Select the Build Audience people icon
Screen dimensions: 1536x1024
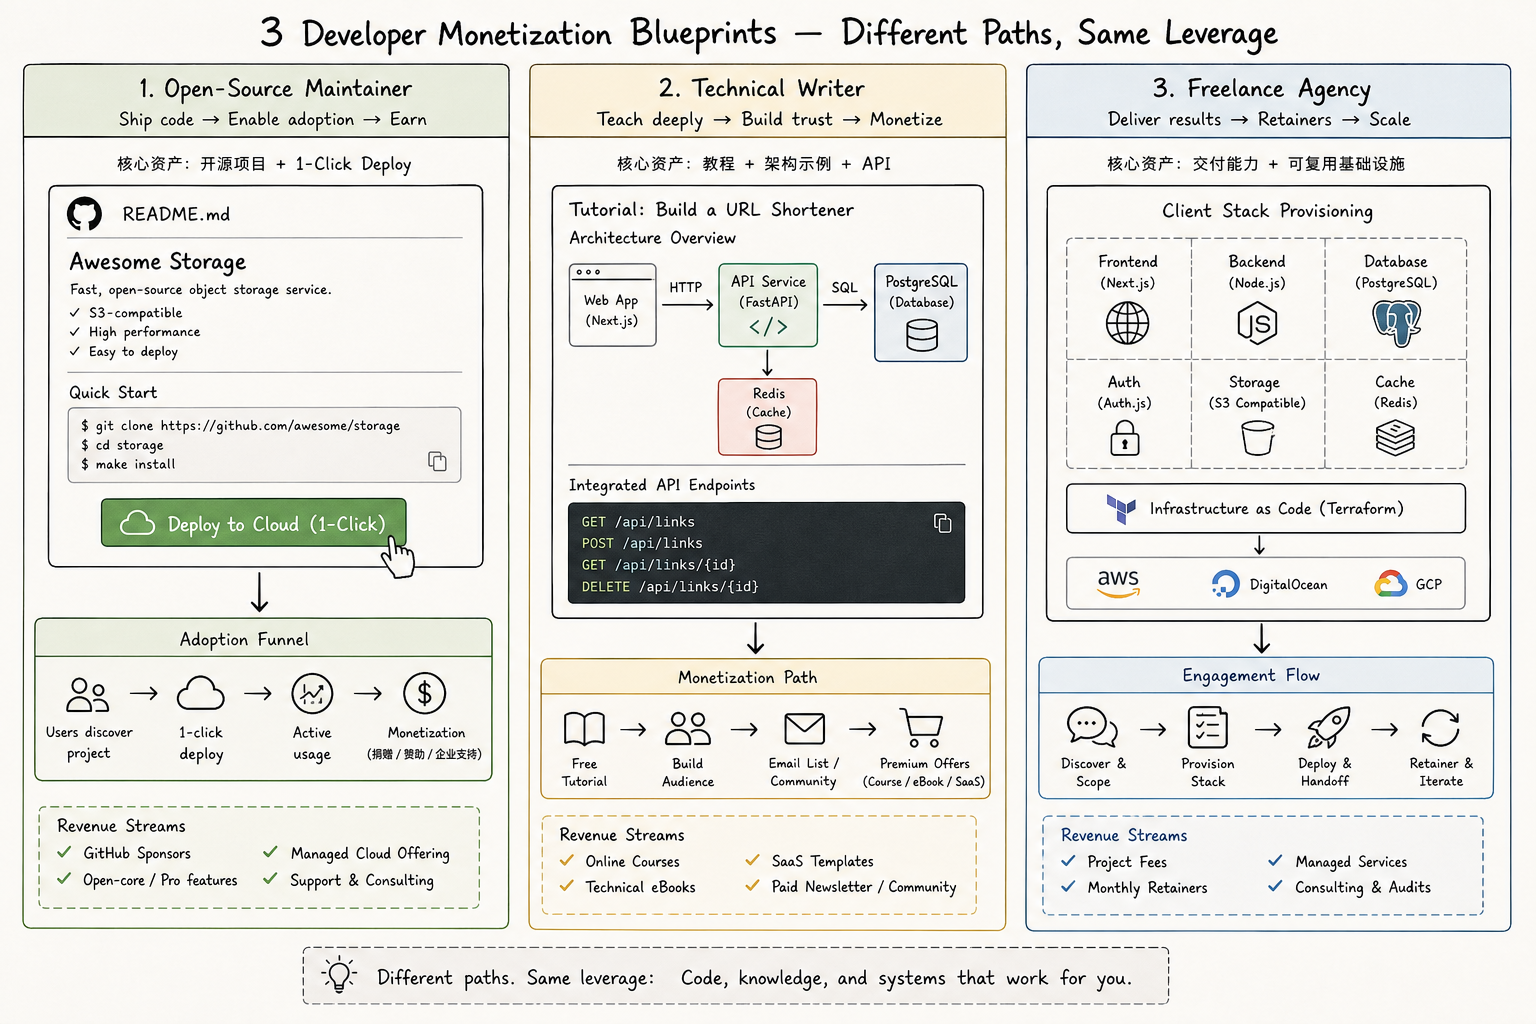[688, 729]
